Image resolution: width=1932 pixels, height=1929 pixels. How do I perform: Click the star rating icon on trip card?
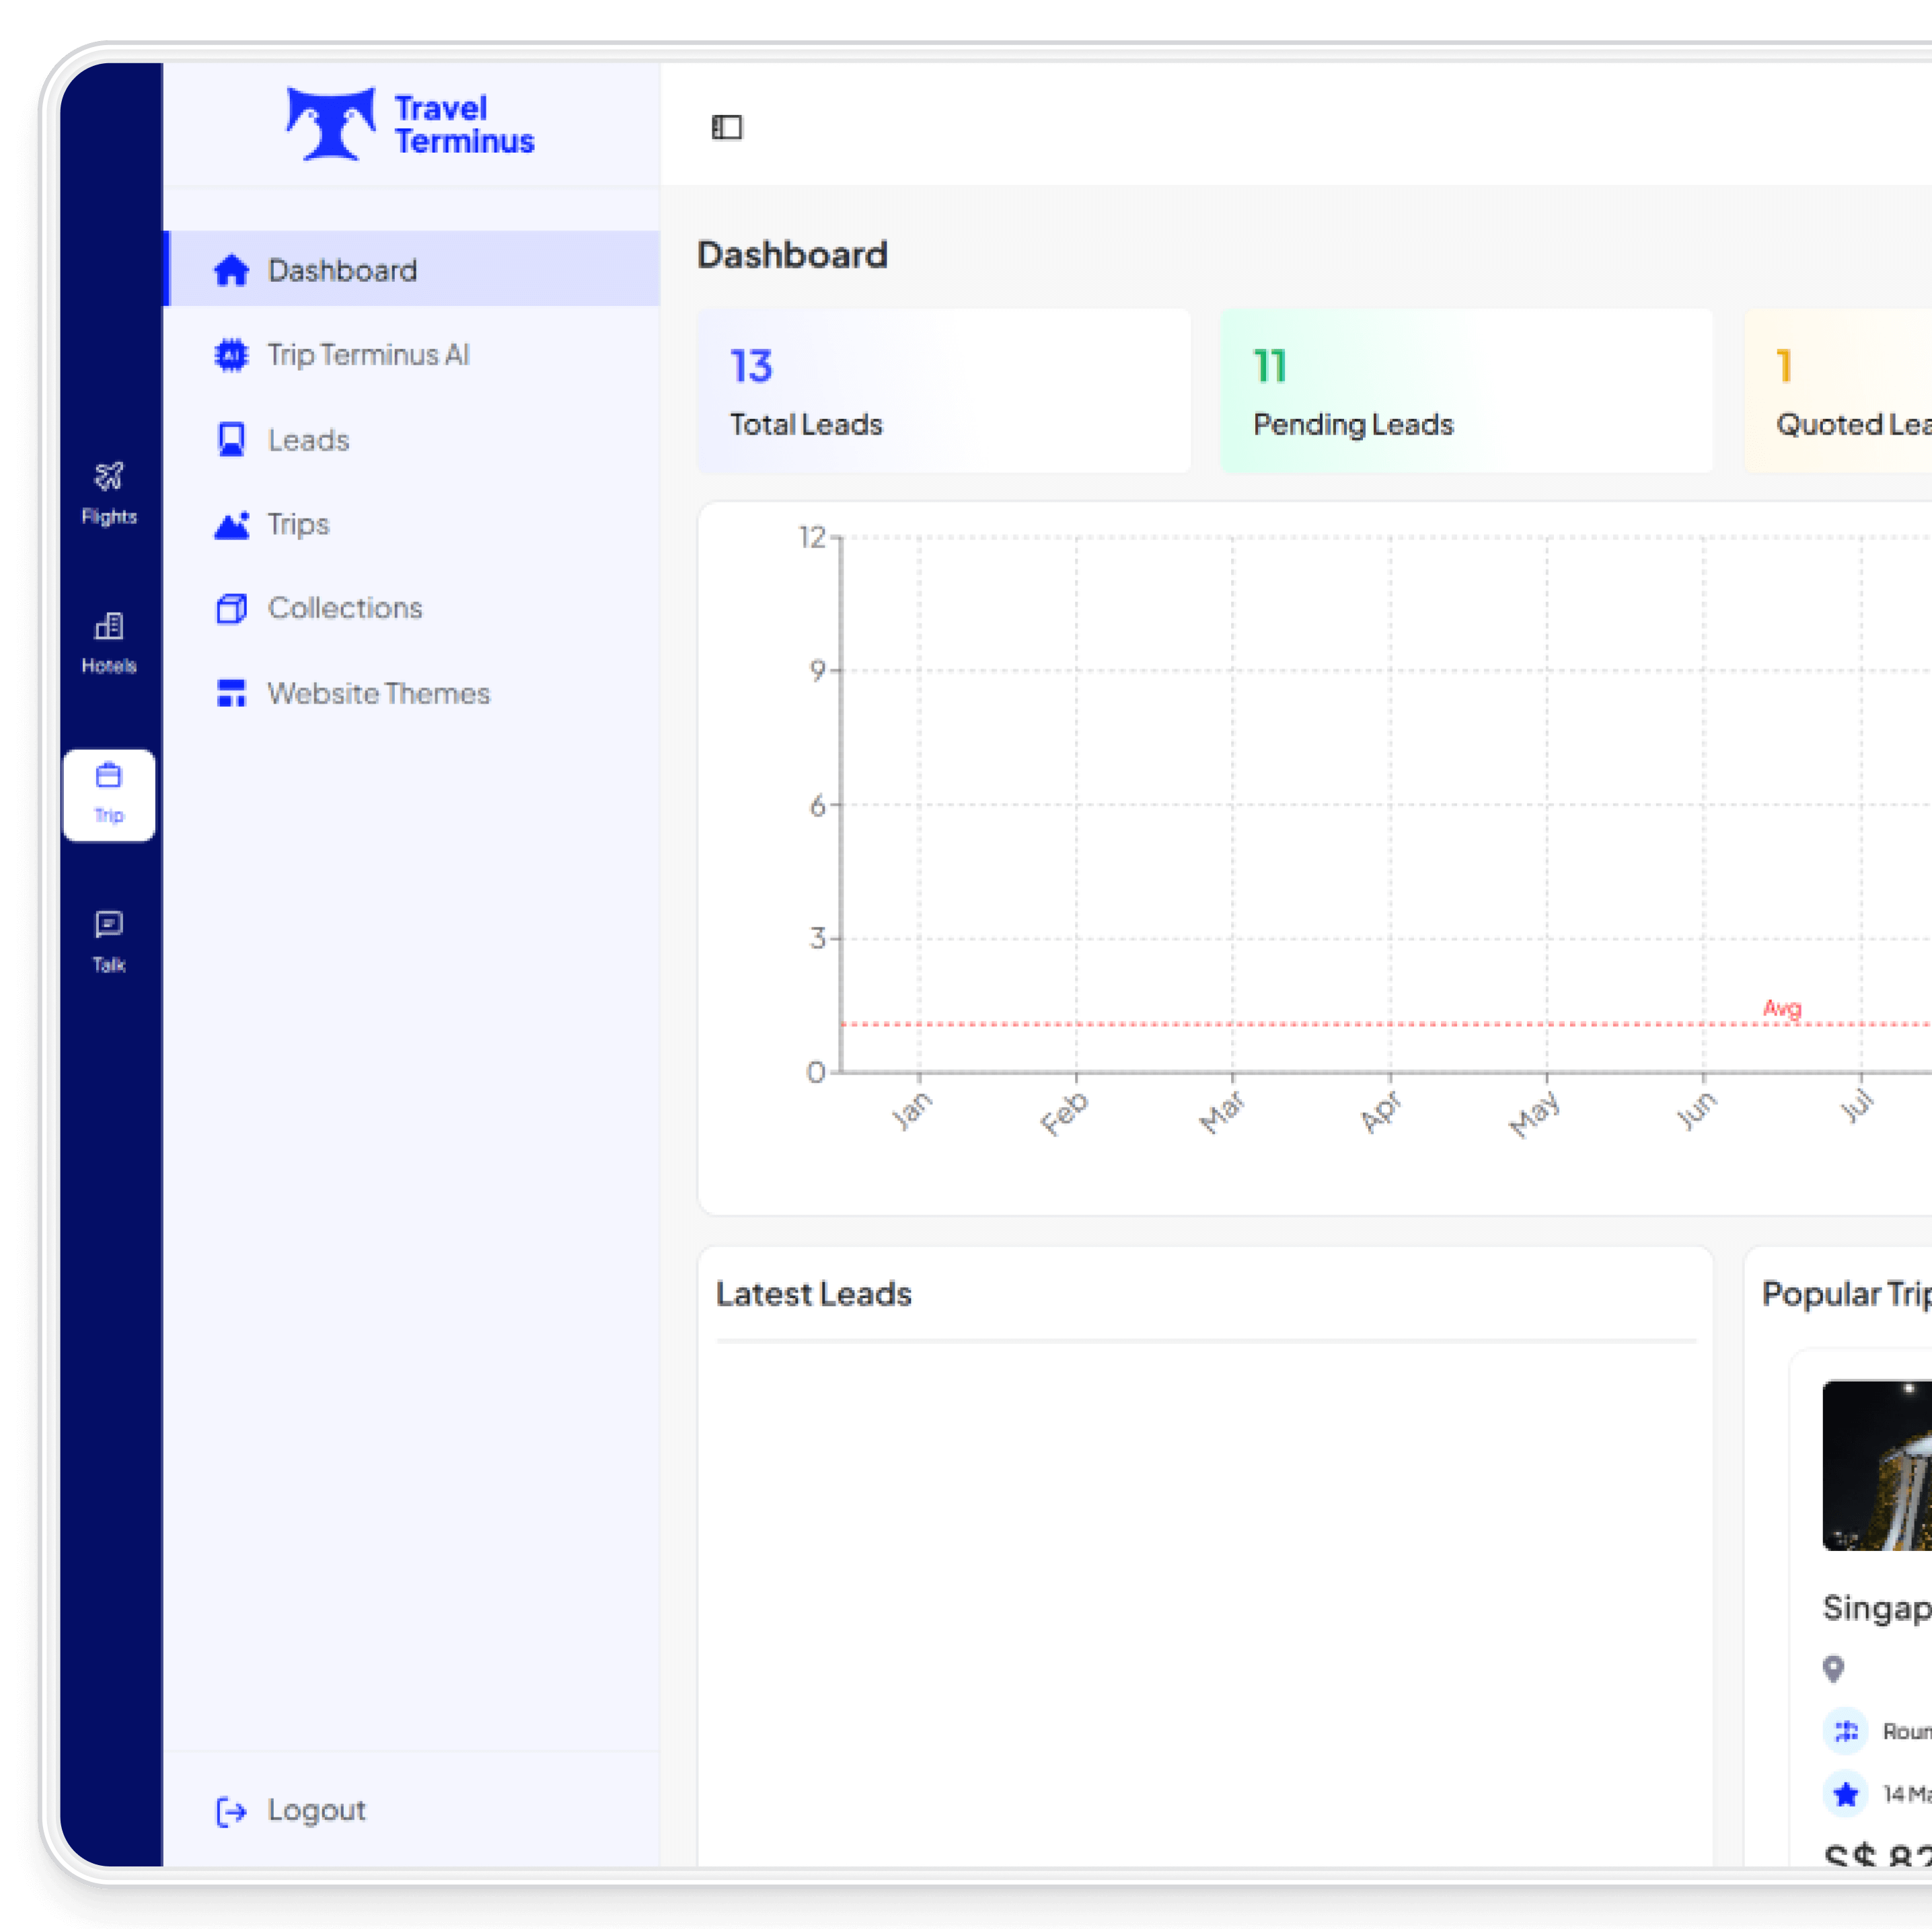(1846, 1793)
